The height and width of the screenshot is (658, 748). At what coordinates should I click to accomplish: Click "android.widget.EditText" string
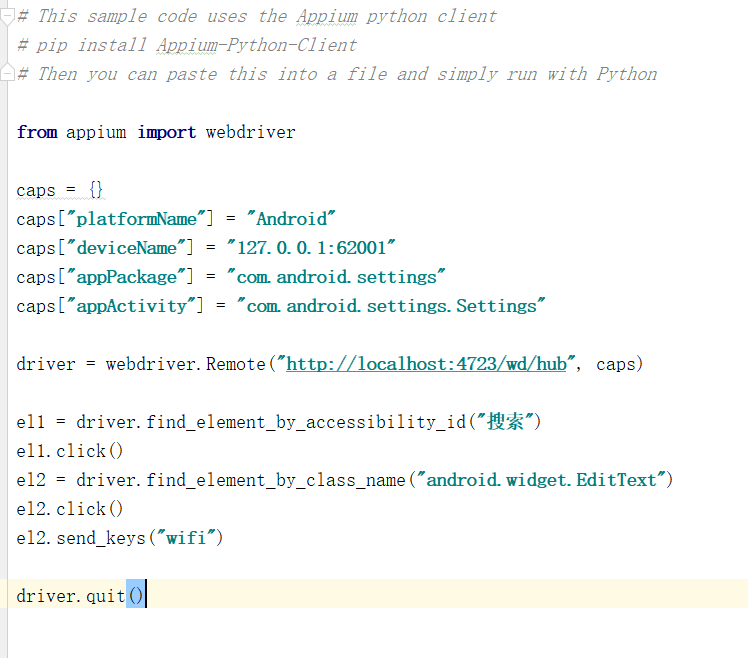(x=541, y=480)
